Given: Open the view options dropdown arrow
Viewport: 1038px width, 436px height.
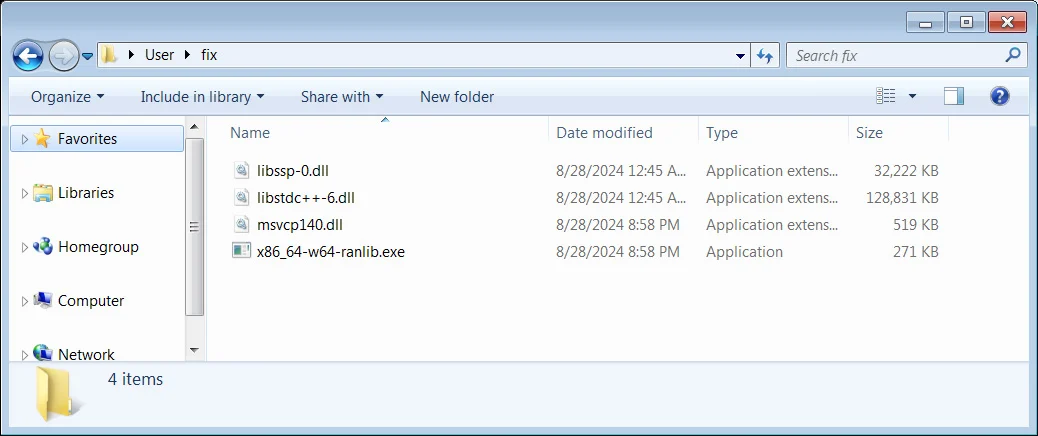Looking at the screenshot, I should (x=912, y=97).
